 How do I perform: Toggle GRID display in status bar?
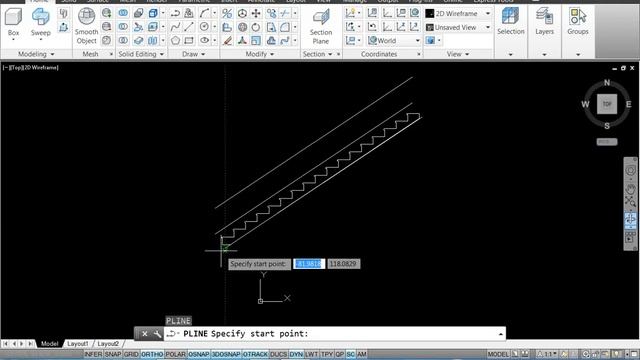pyautogui.click(x=131, y=354)
